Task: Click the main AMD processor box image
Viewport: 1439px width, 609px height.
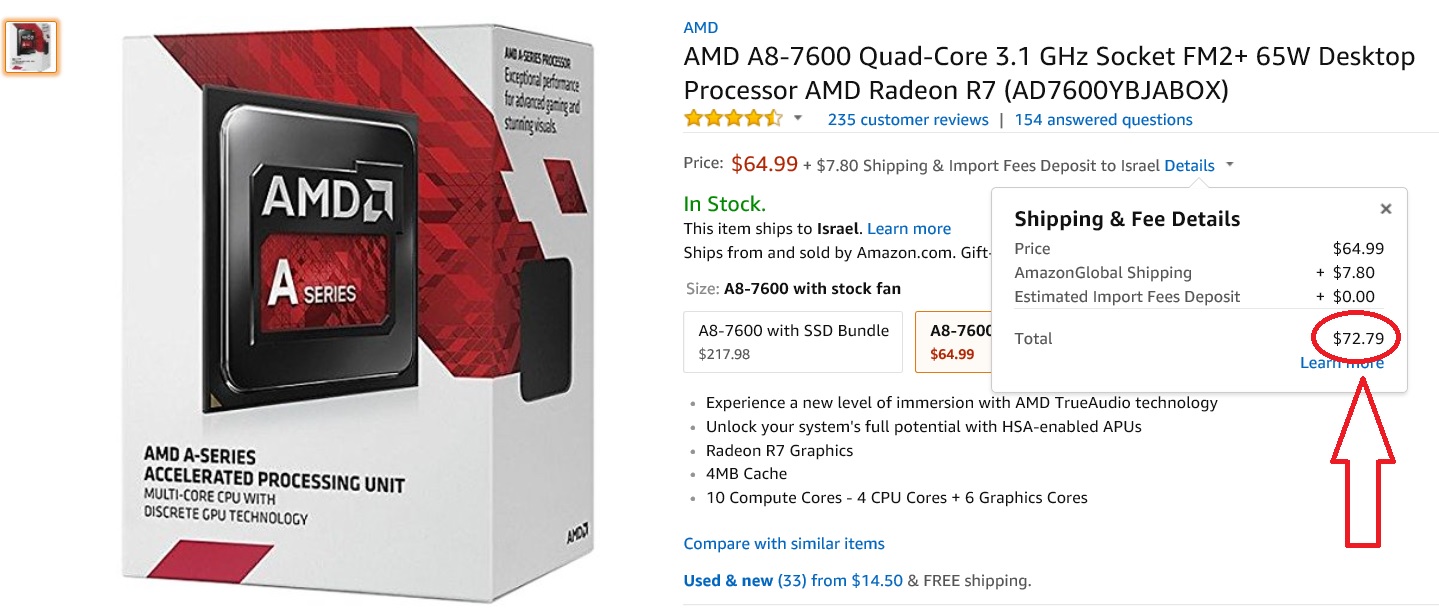Action: [358, 312]
